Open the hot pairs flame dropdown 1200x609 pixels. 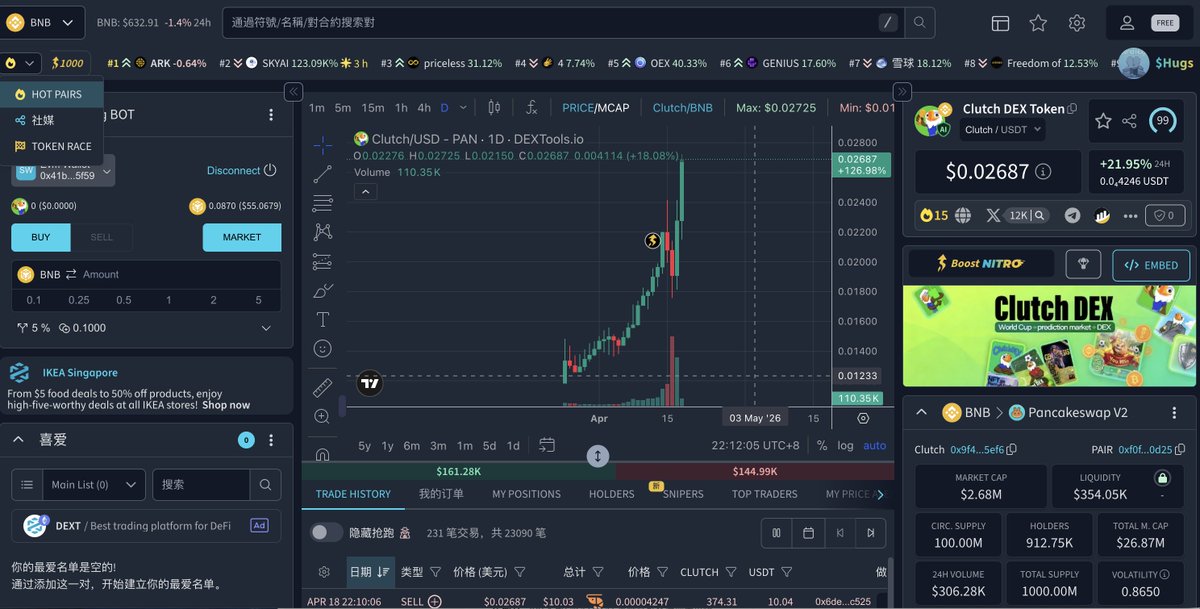pyautogui.click(x=21, y=63)
